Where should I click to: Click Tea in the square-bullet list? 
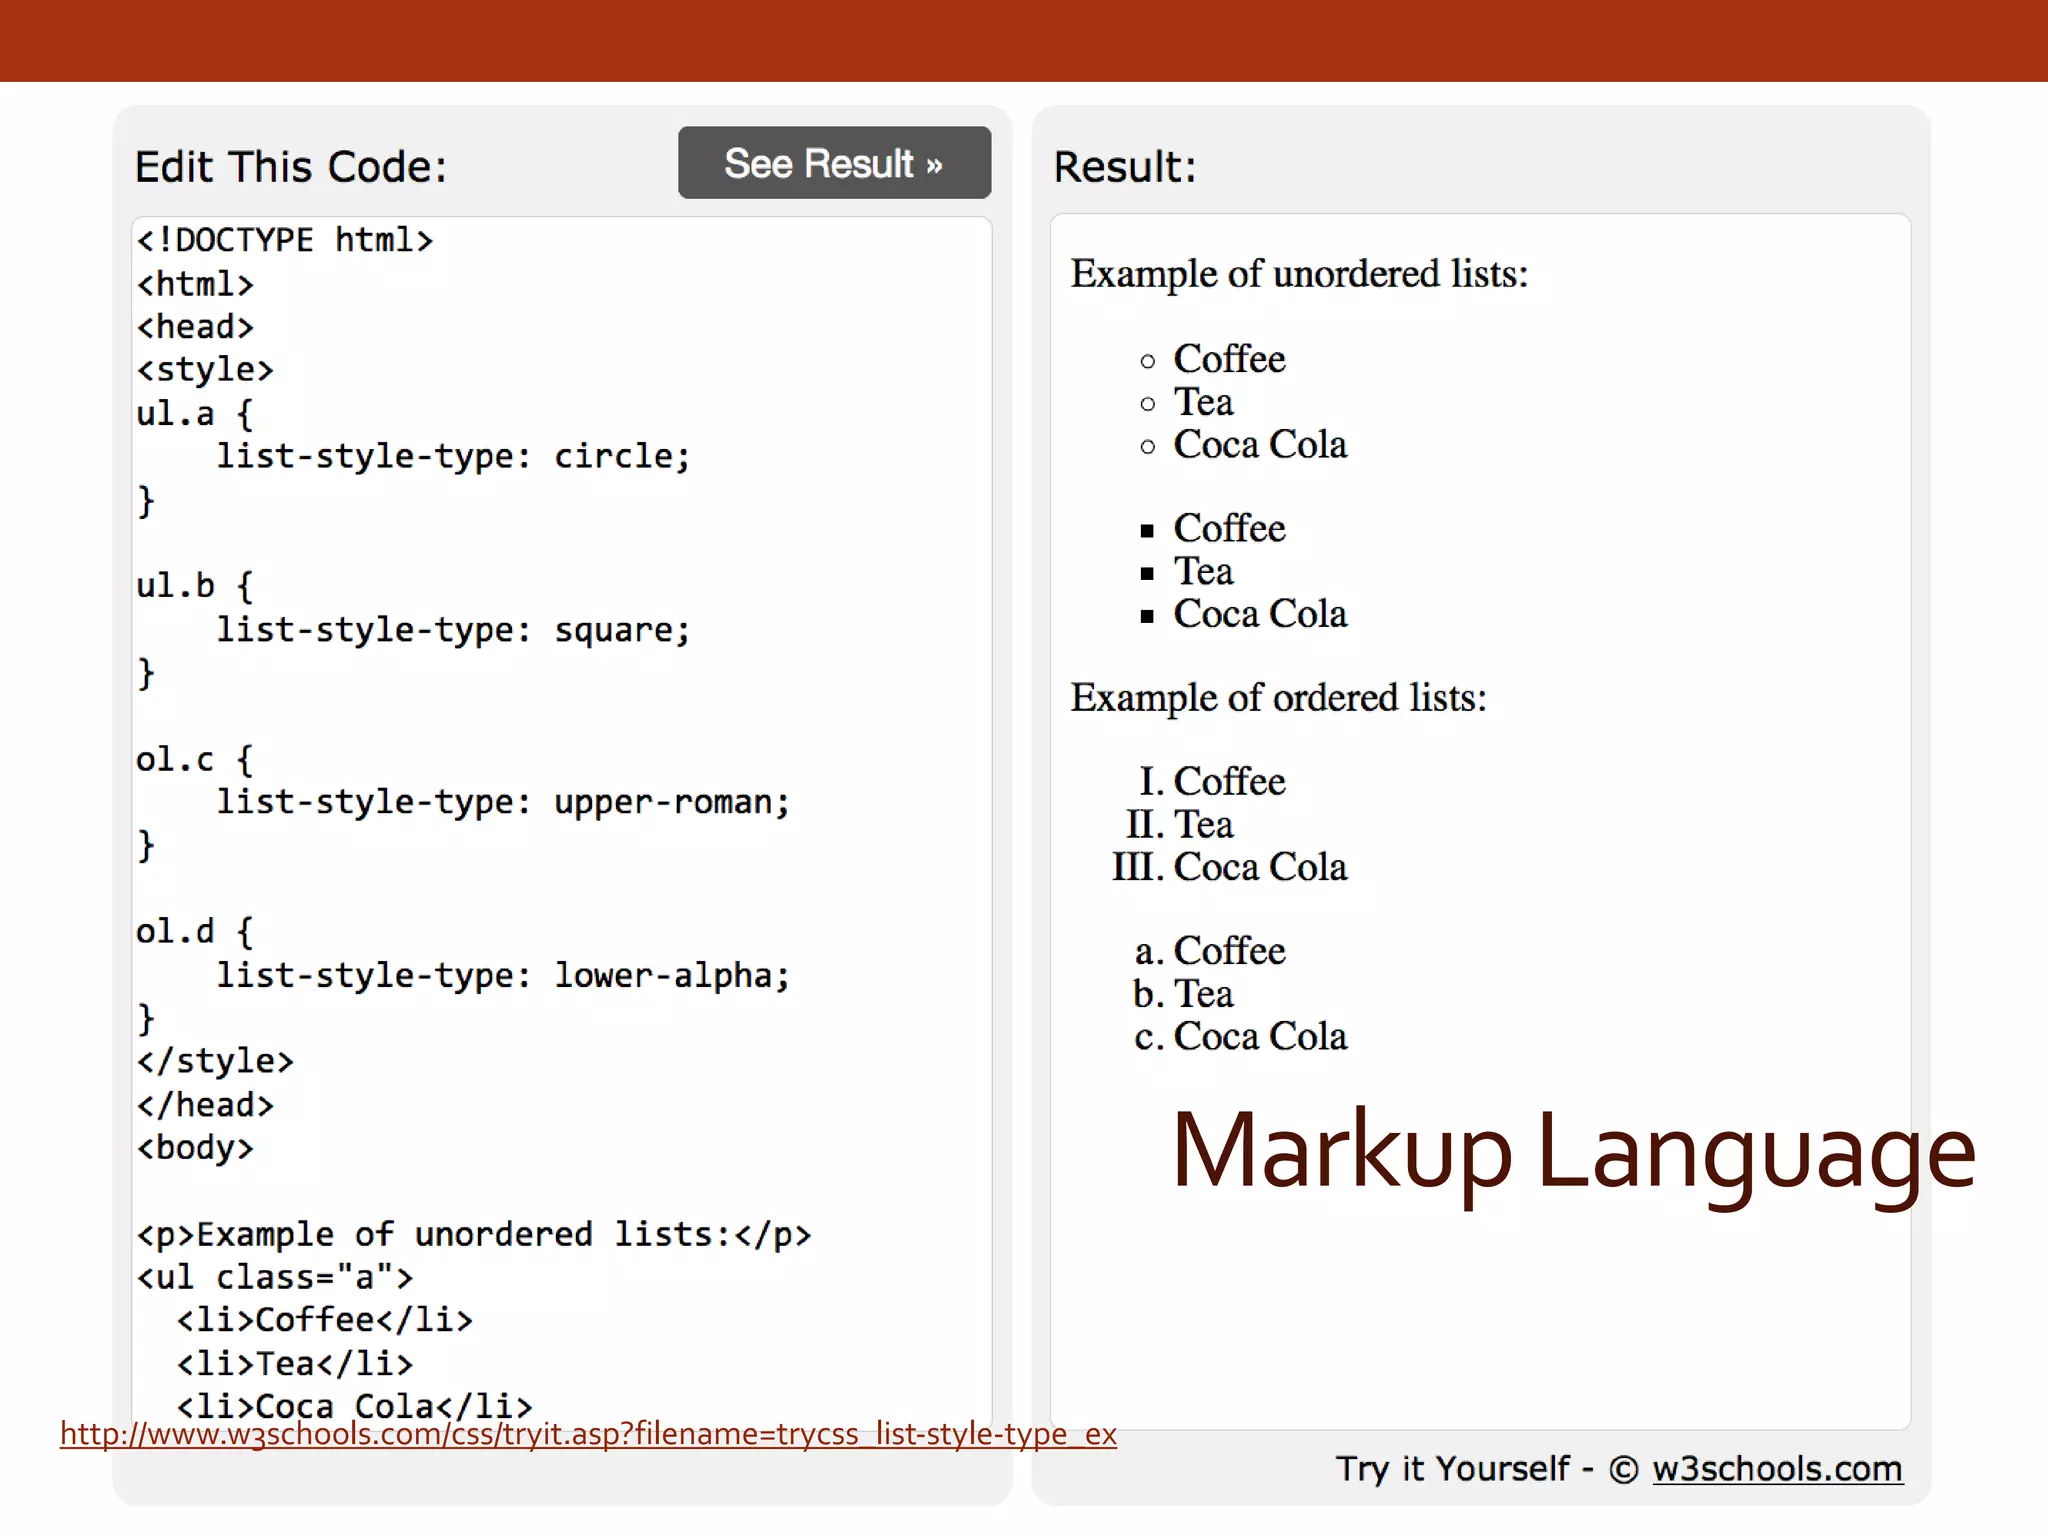coord(1203,571)
